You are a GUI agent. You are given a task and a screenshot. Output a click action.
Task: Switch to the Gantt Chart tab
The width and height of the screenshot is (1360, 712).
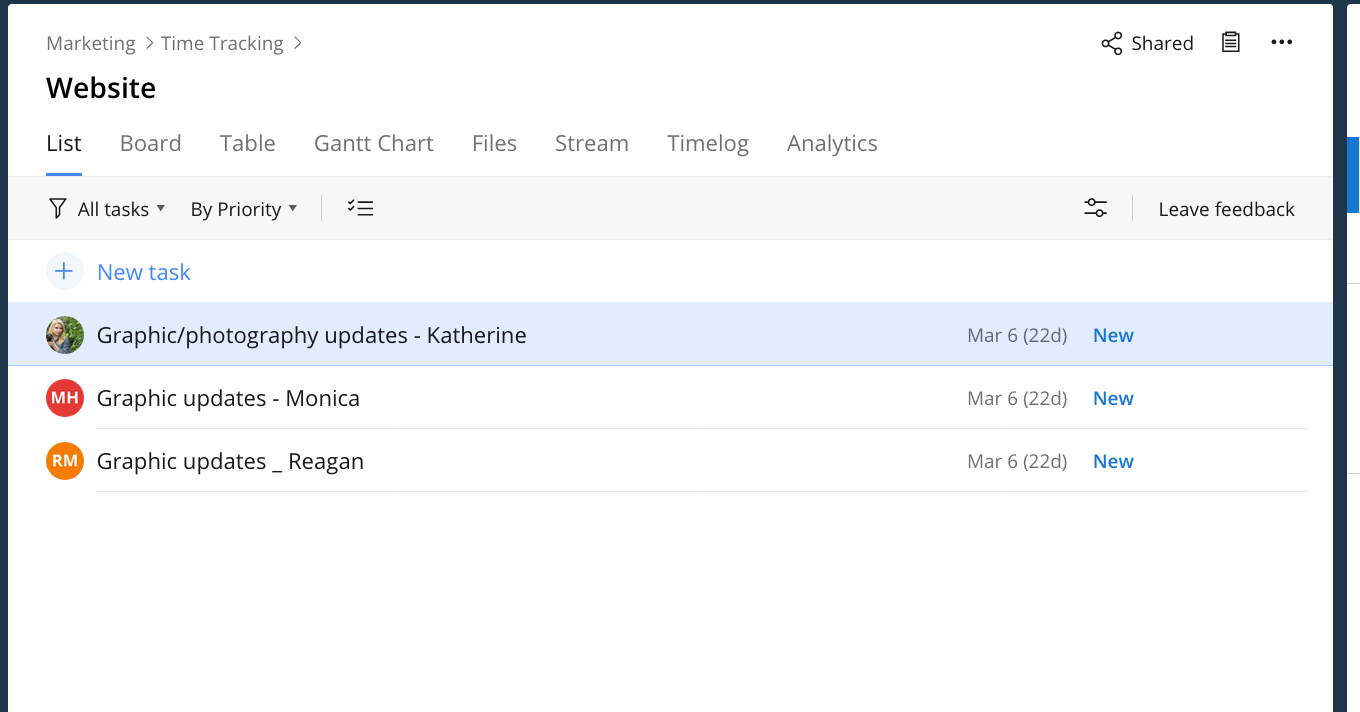click(373, 143)
